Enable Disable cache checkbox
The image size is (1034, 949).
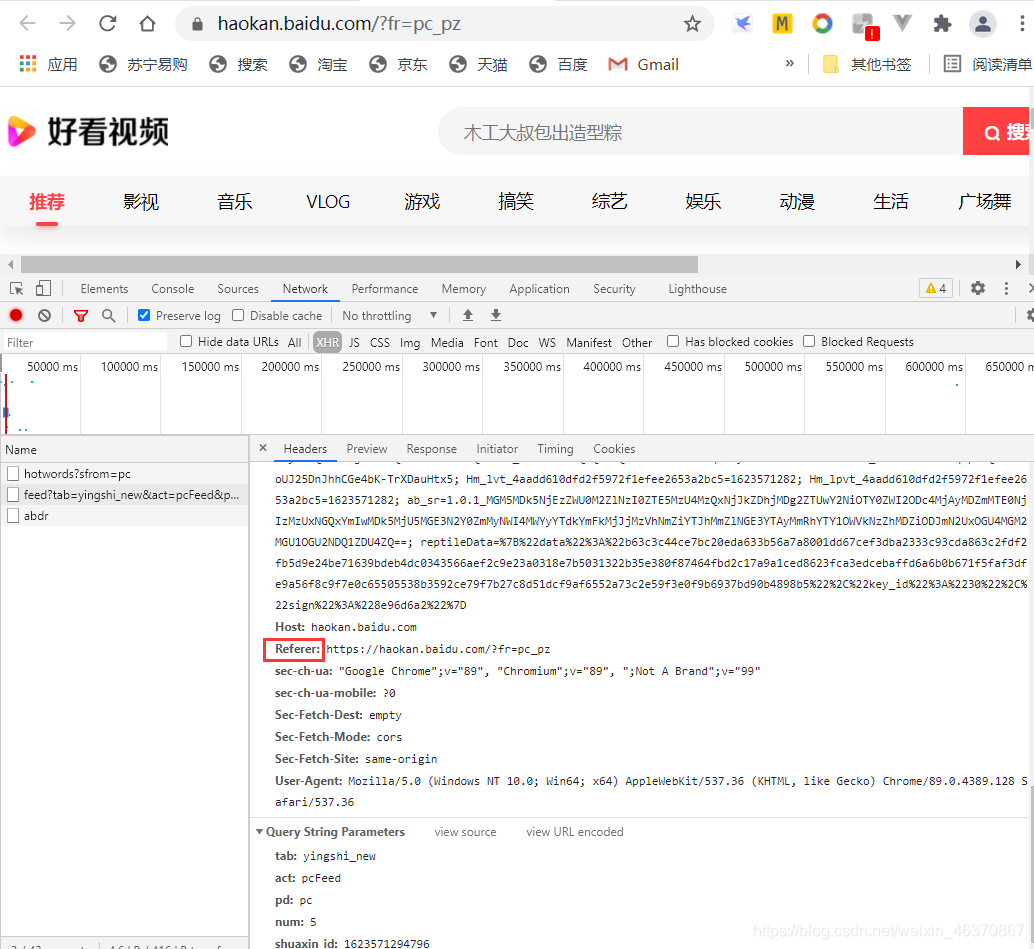point(238,315)
